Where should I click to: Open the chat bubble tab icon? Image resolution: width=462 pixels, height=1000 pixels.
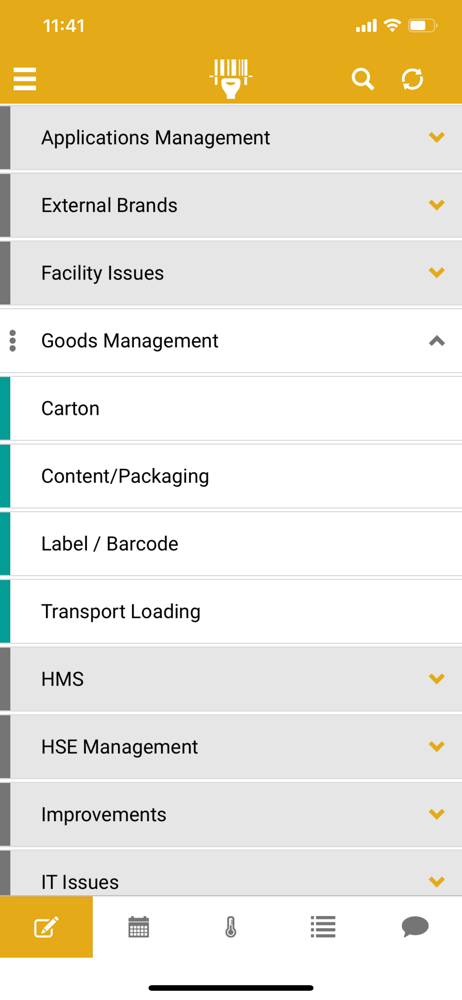pyautogui.click(x=415, y=927)
